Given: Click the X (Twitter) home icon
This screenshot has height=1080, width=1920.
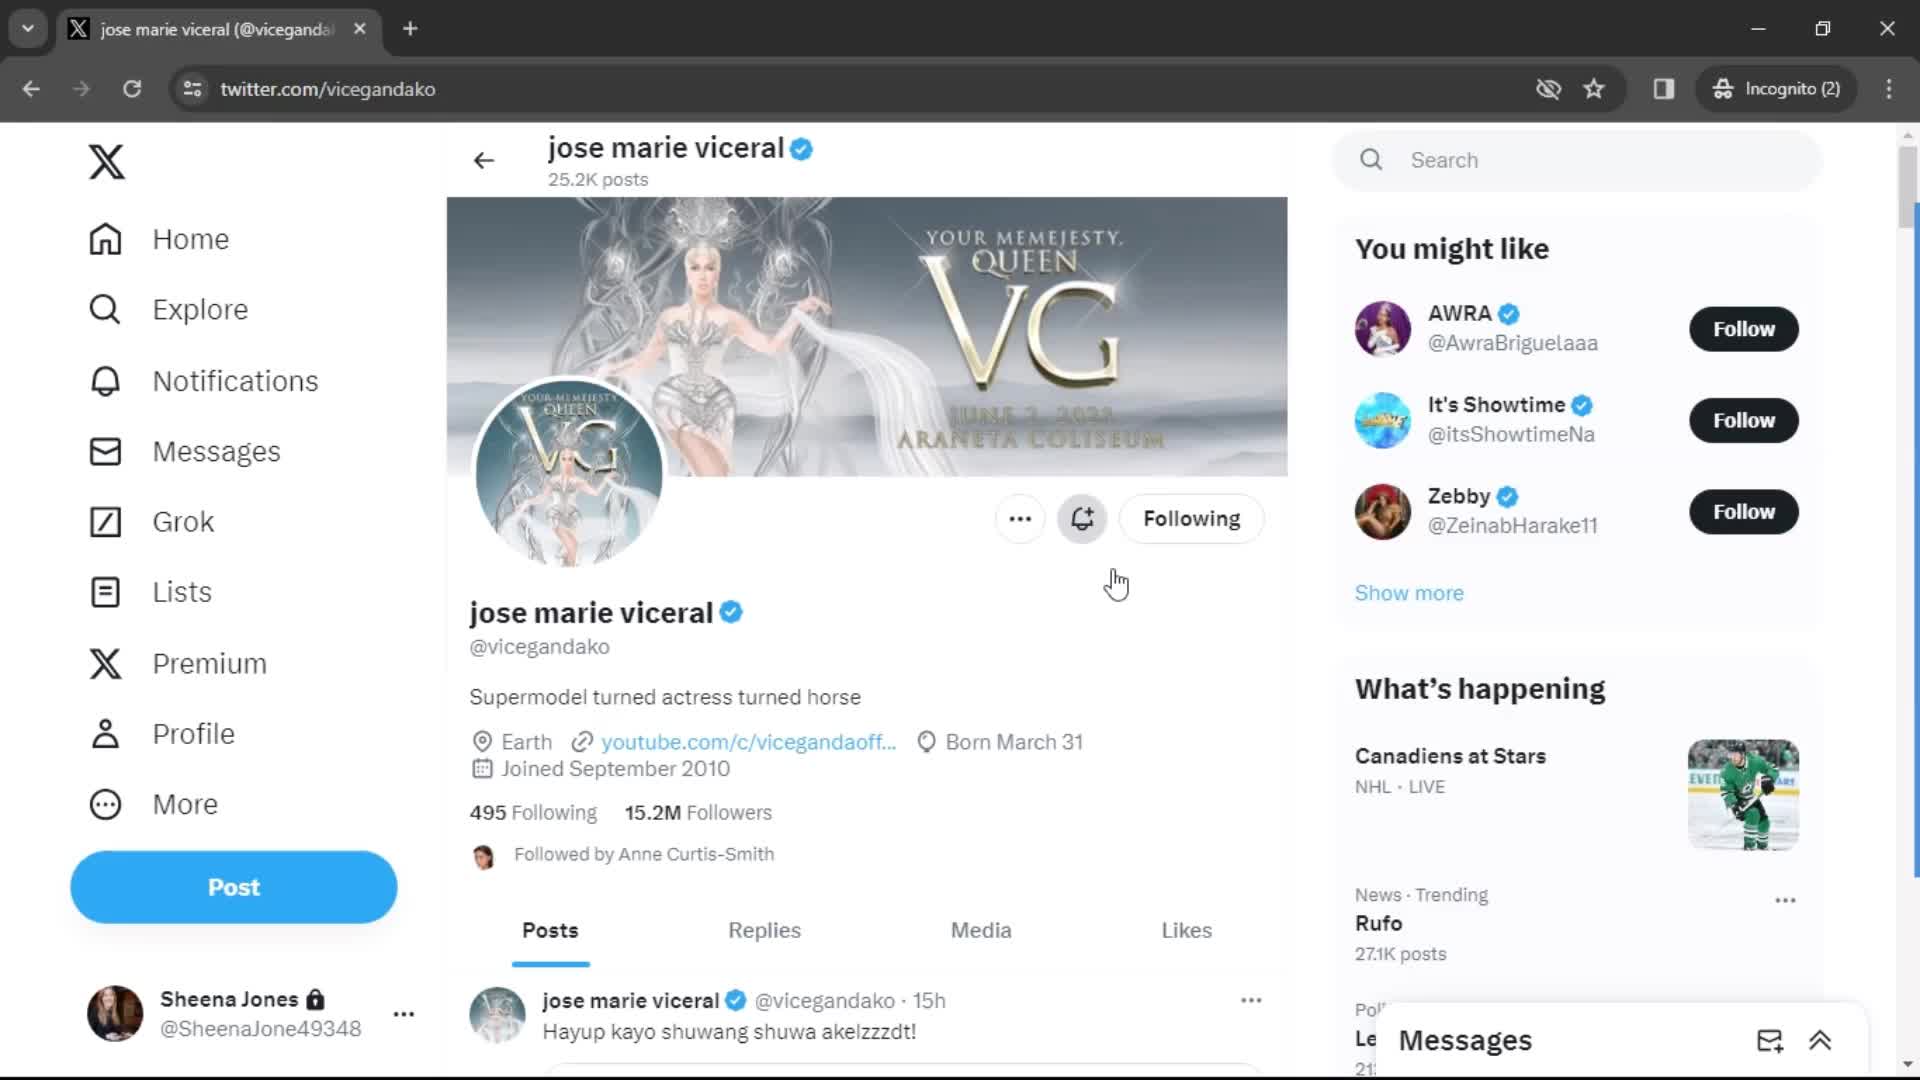Looking at the screenshot, I should [104, 161].
